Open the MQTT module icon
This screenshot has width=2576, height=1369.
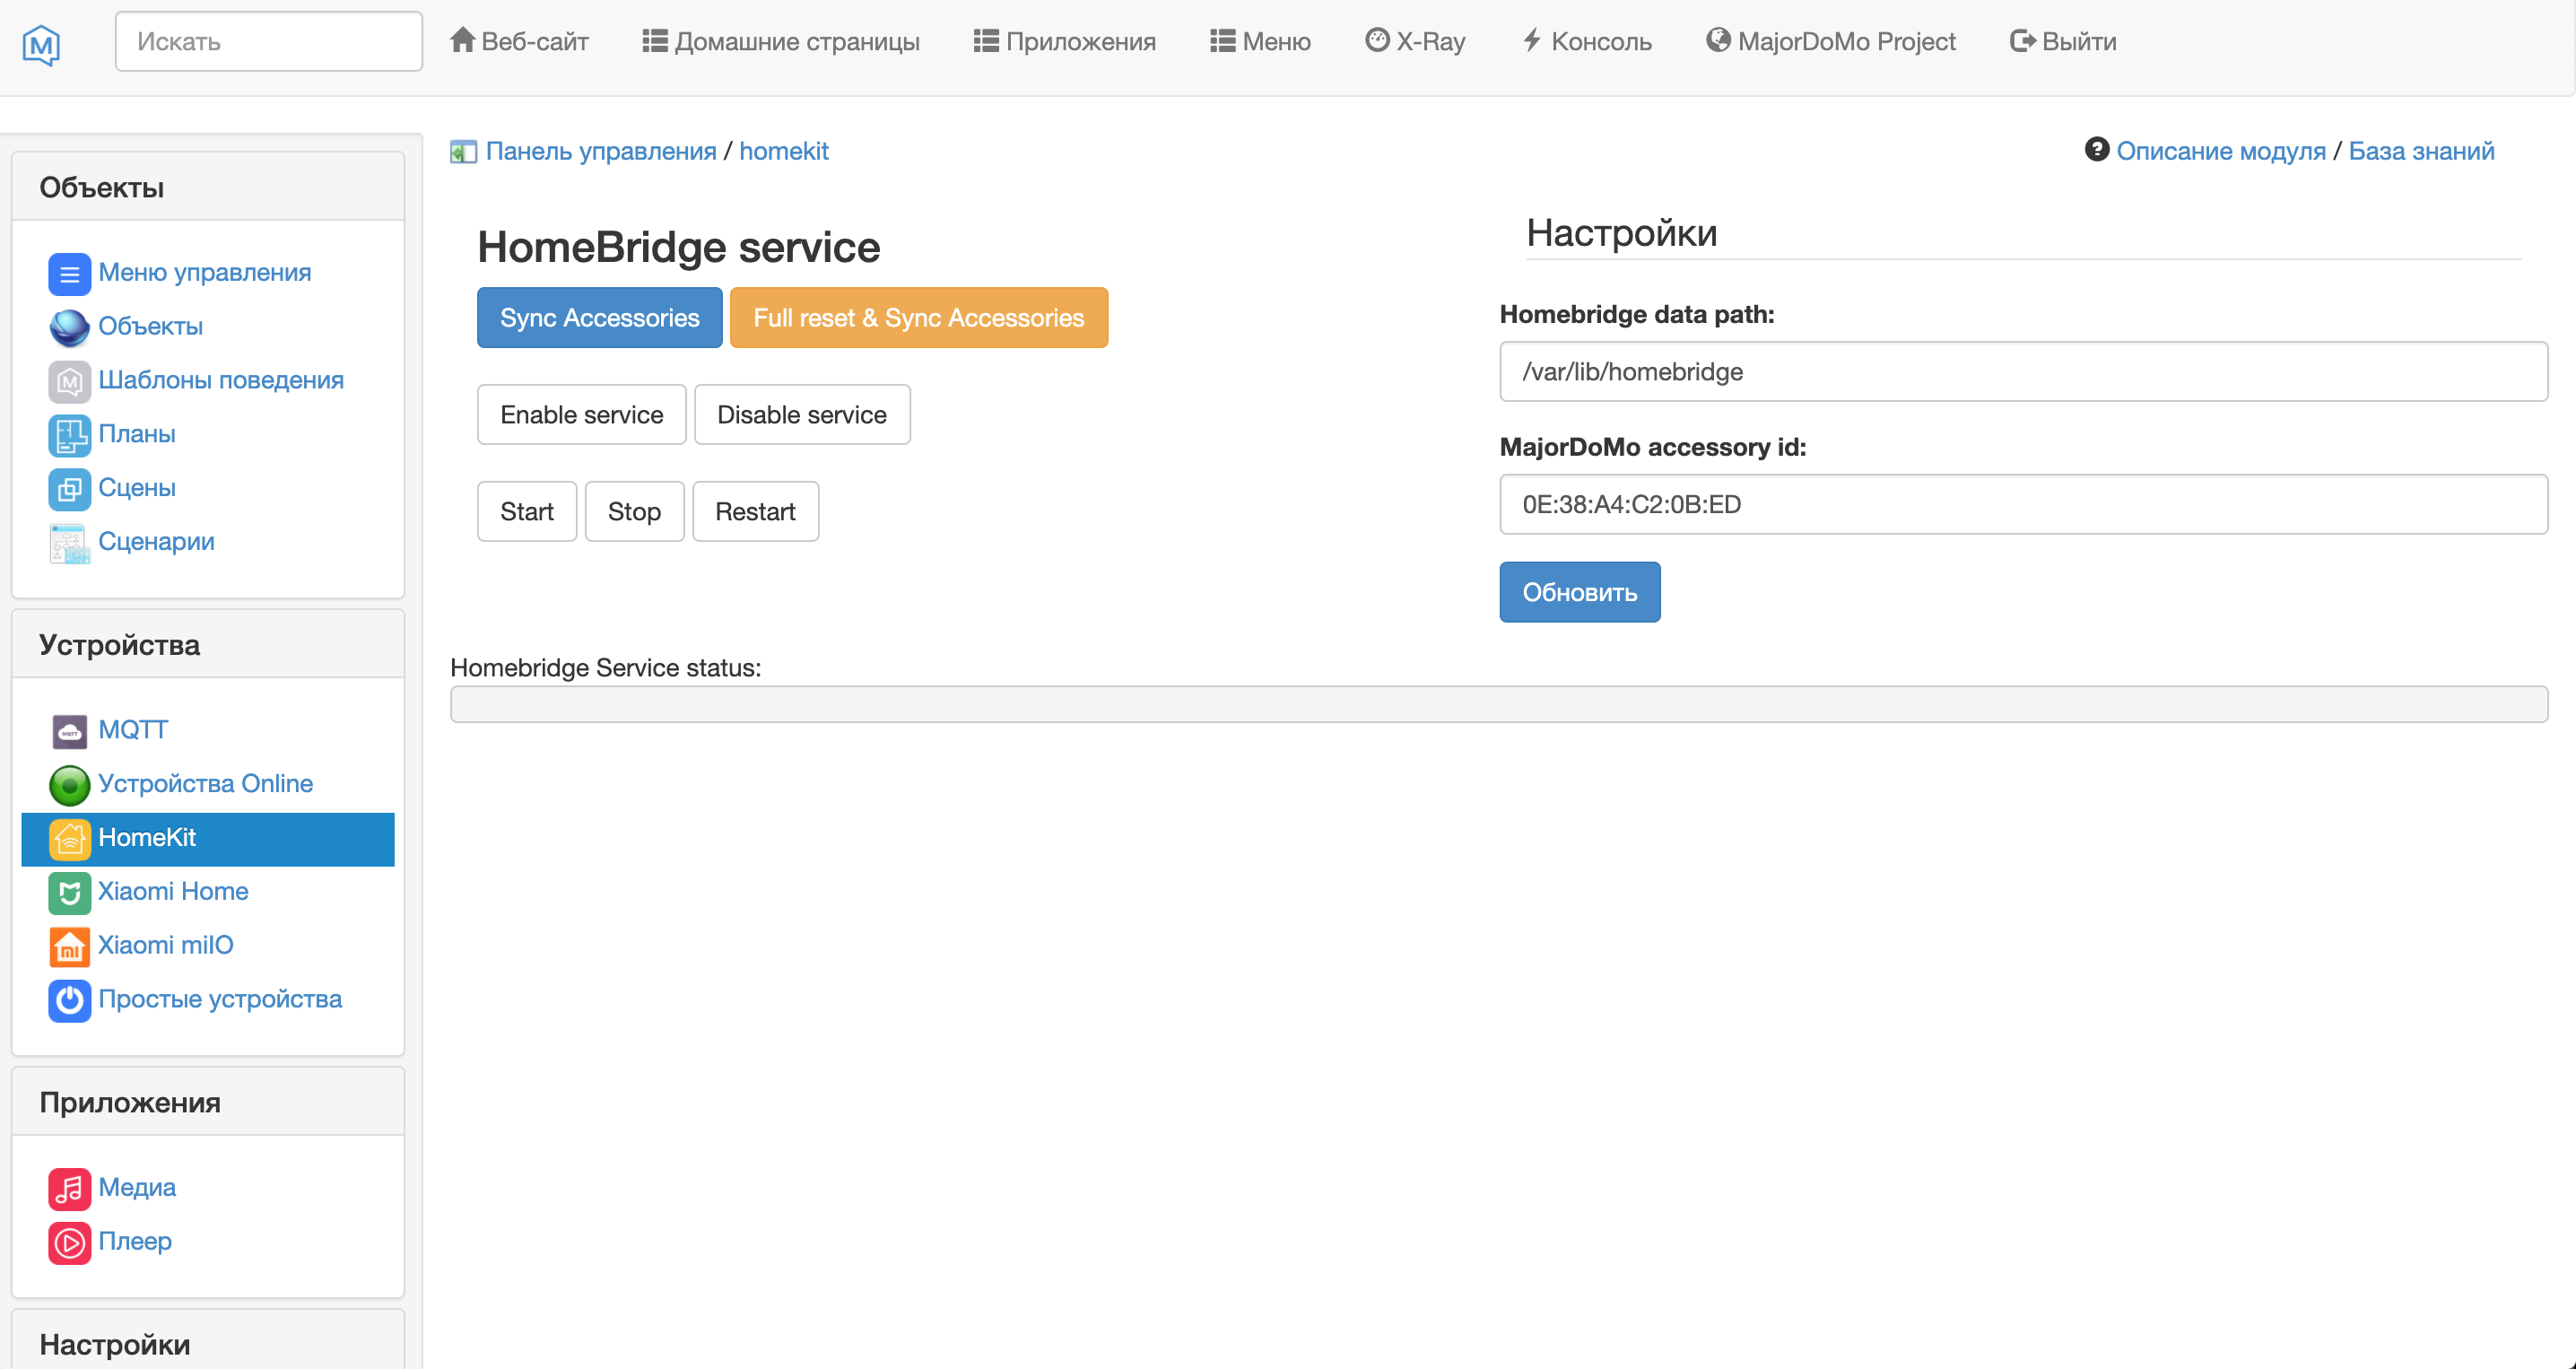[69, 731]
